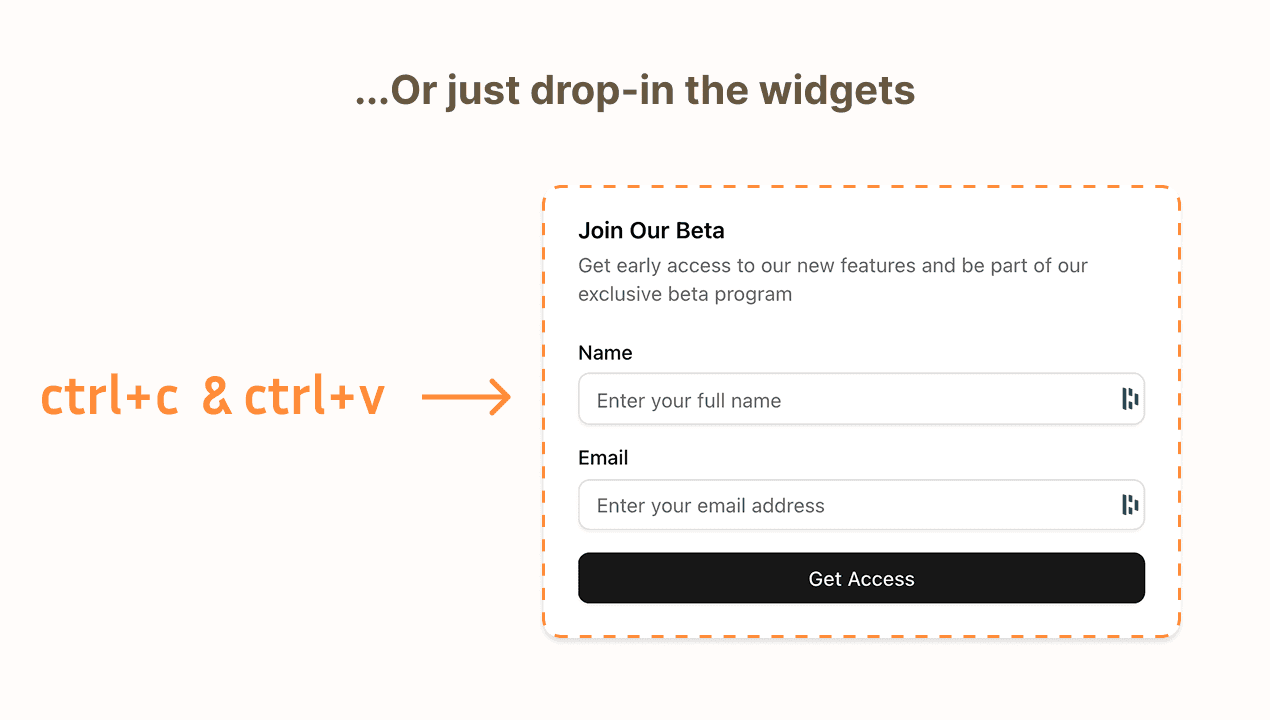The height and width of the screenshot is (720, 1270).
Task: Click the arrowhead of the orange arrow
Action: [503, 396]
